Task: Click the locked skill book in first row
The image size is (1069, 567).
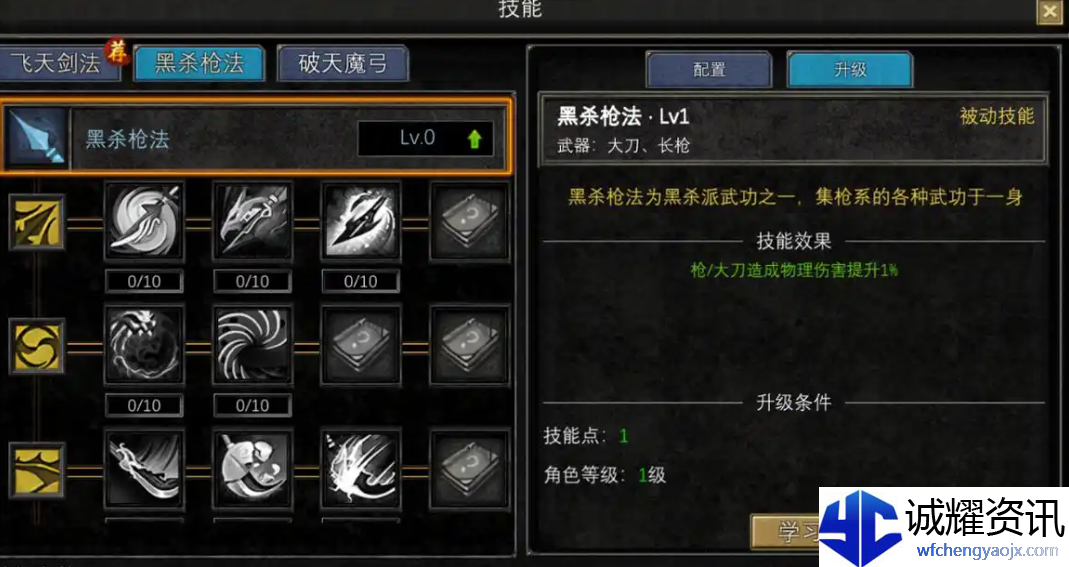Action: (x=469, y=221)
